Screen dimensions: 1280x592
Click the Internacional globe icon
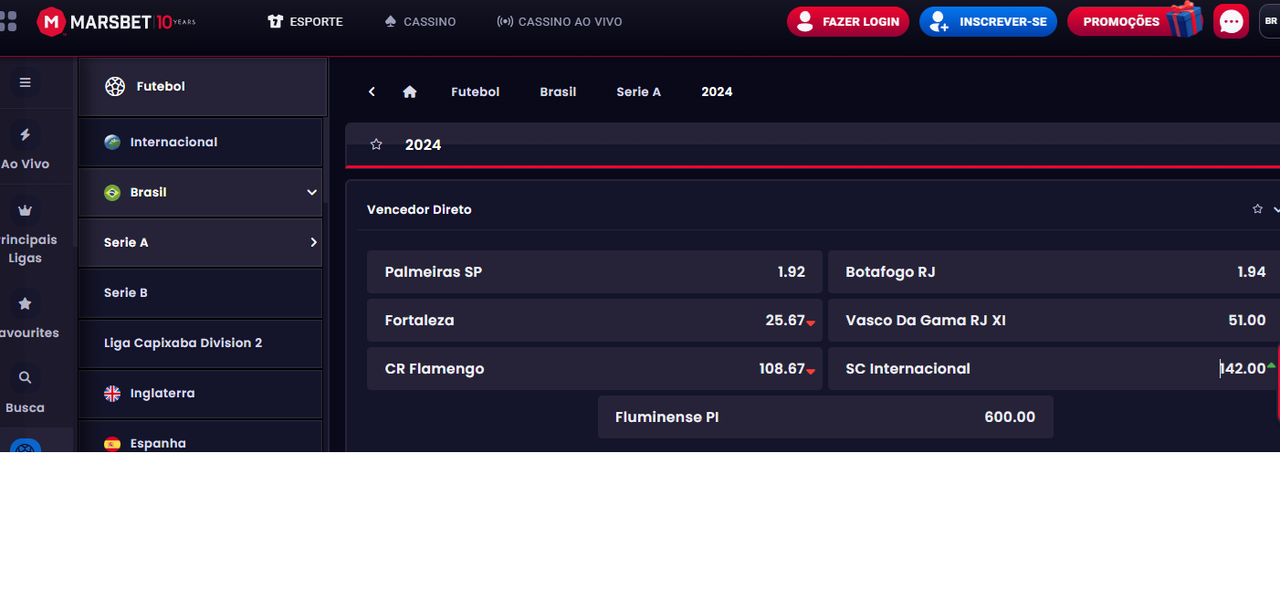click(x=112, y=142)
